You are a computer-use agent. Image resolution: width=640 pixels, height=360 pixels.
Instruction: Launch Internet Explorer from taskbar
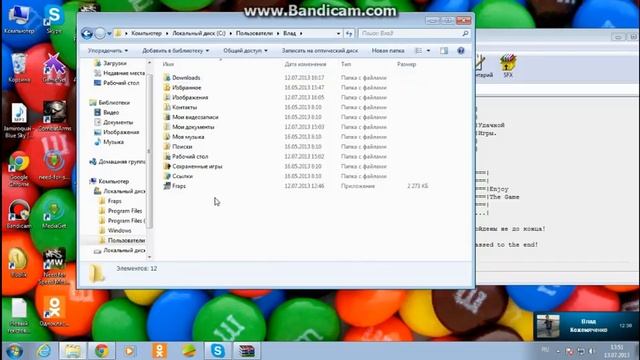click(x=44, y=351)
